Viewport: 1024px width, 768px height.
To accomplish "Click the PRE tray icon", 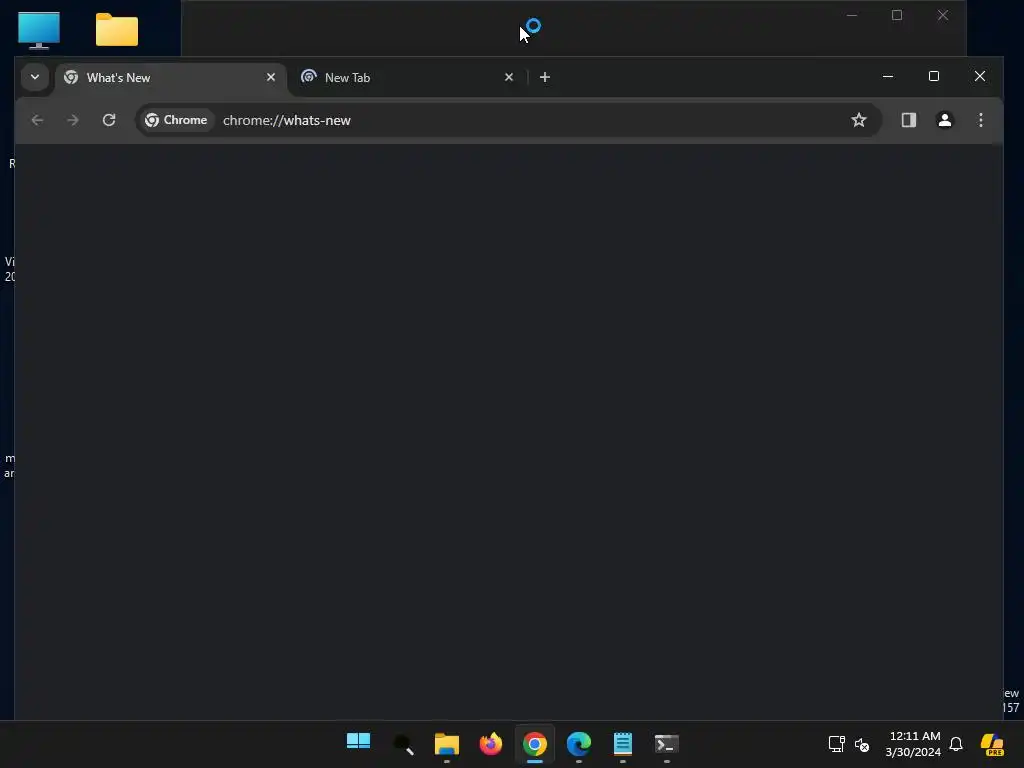I will (992, 744).
